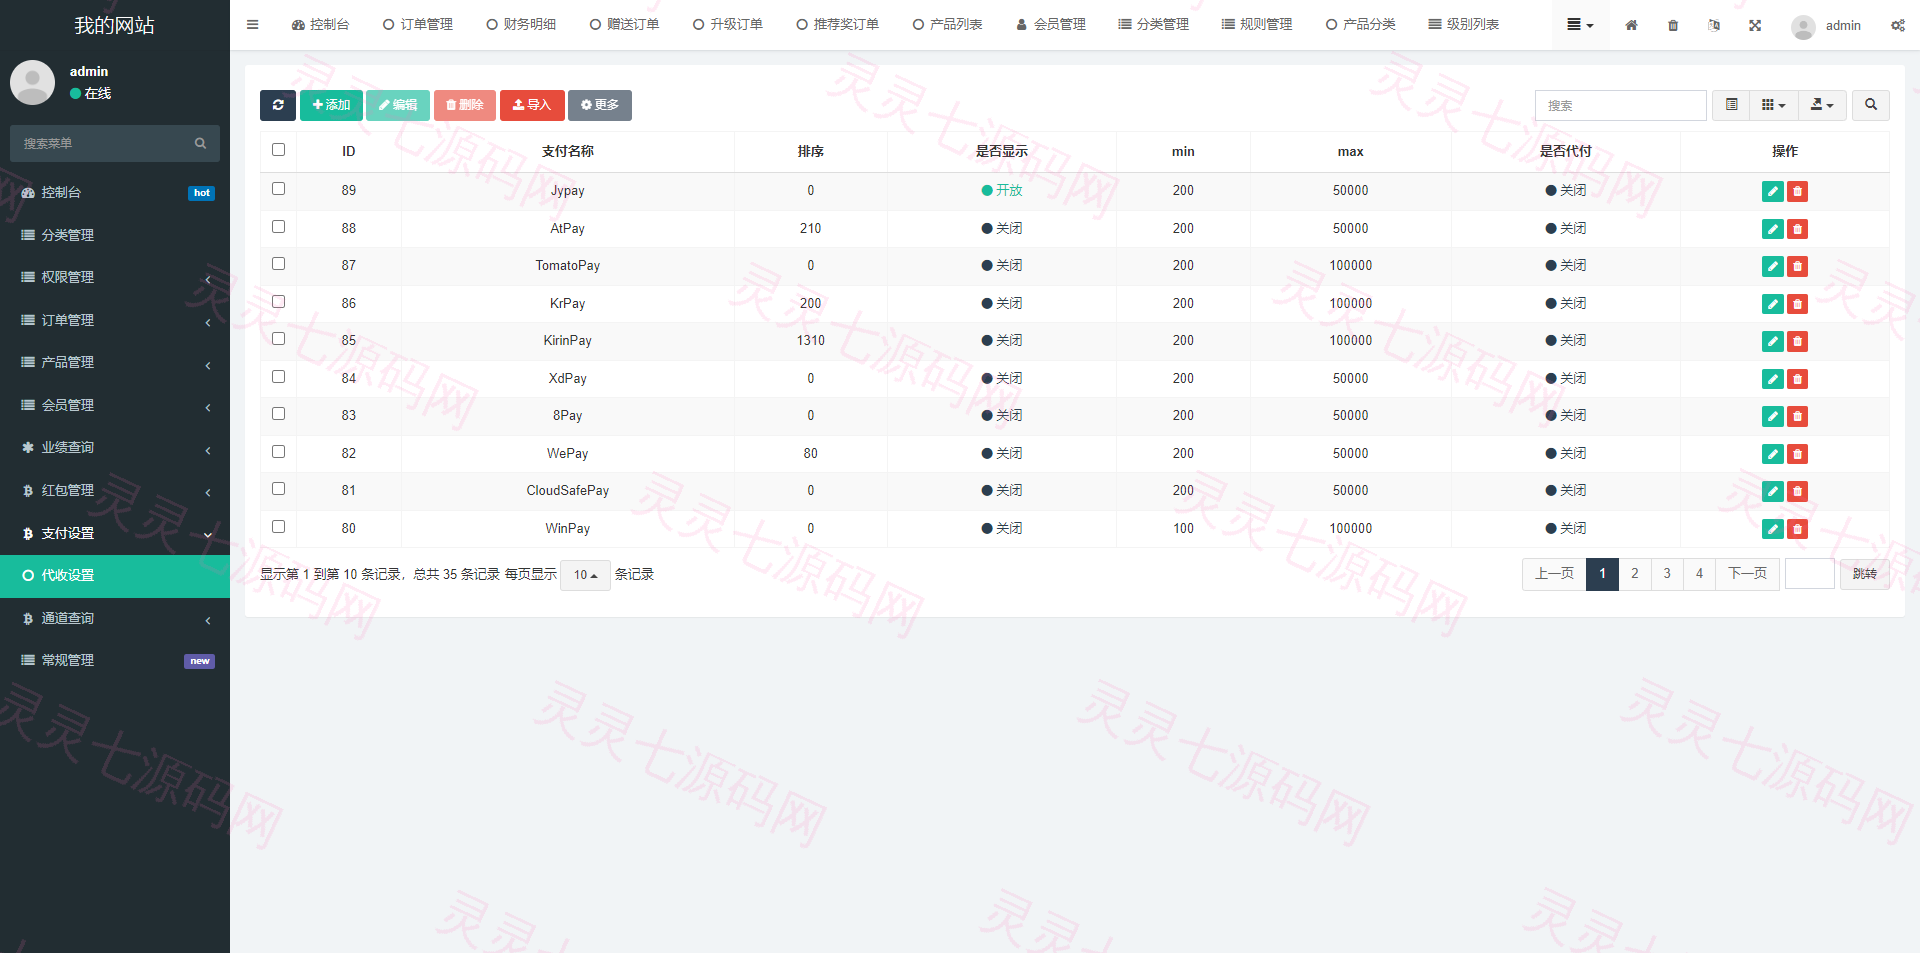Click the search magnifier button in table toolbar
The height and width of the screenshot is (953, 1920).
(x=1871, y=105)
